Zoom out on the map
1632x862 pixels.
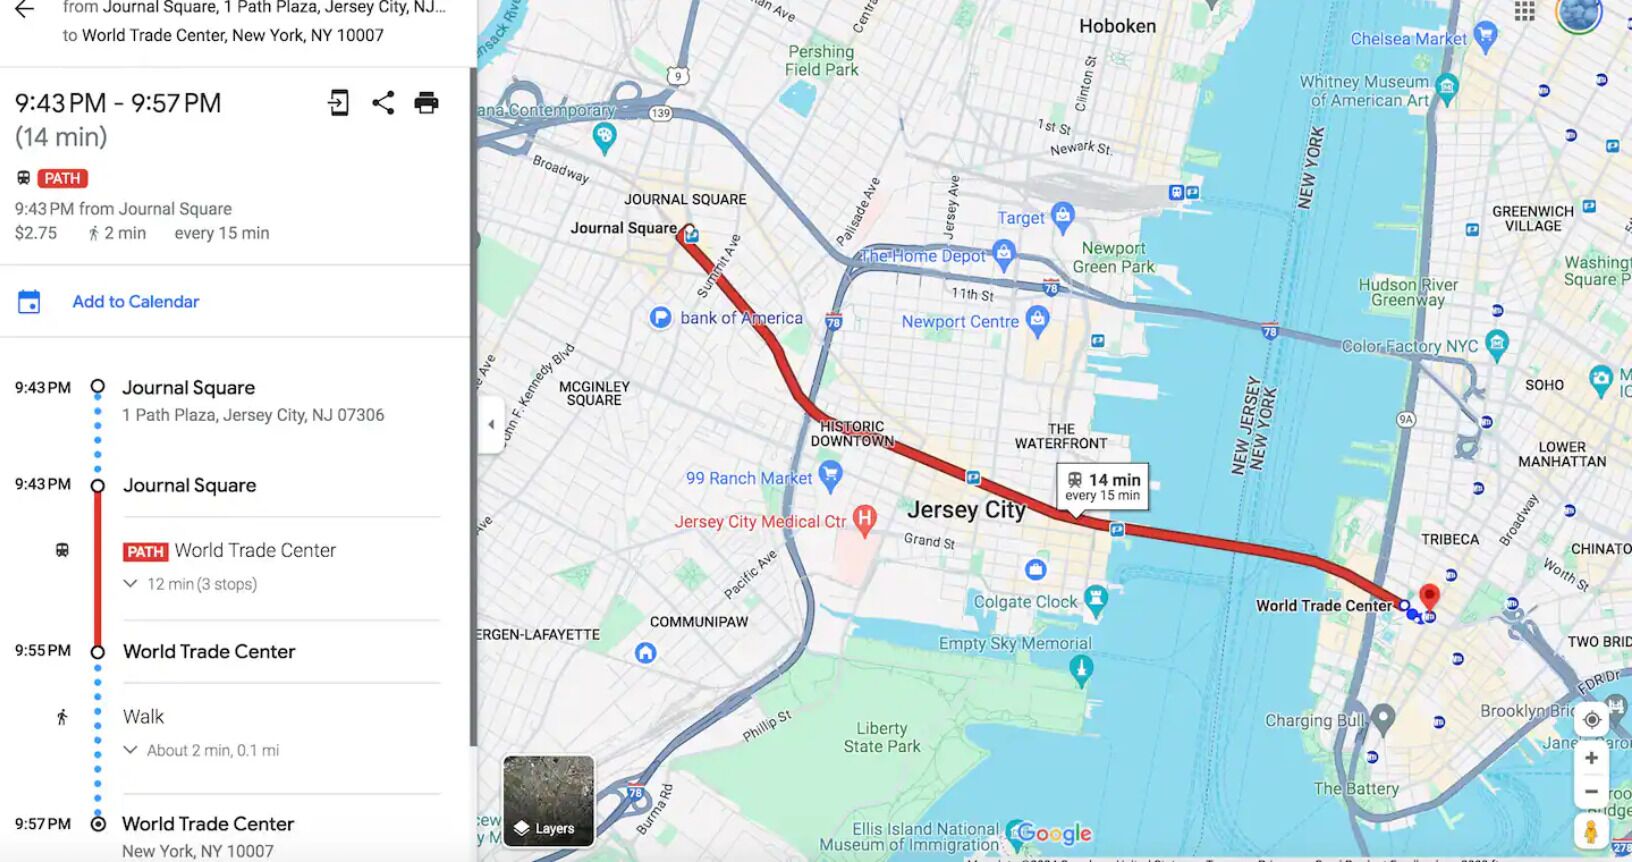point(1591,790)
